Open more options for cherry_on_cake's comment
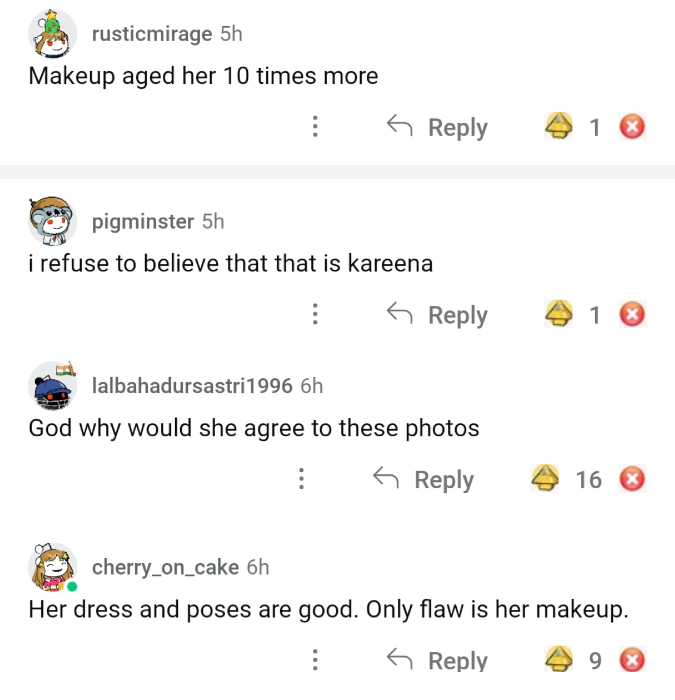This screenshot has height=700, width=675. coord(315,660)
